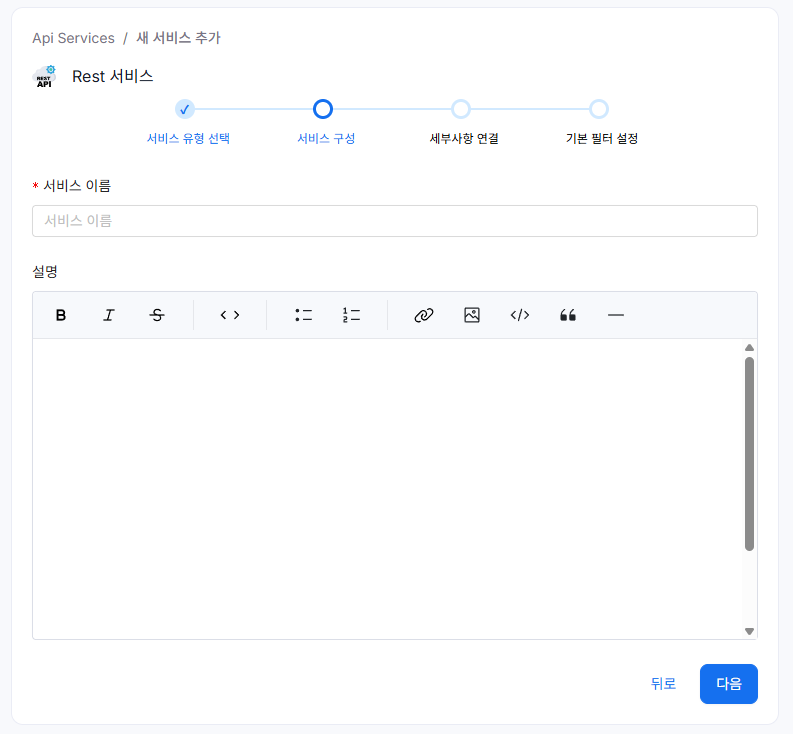Click the Rest API service logo
The image size is (793, 734).
45,77
